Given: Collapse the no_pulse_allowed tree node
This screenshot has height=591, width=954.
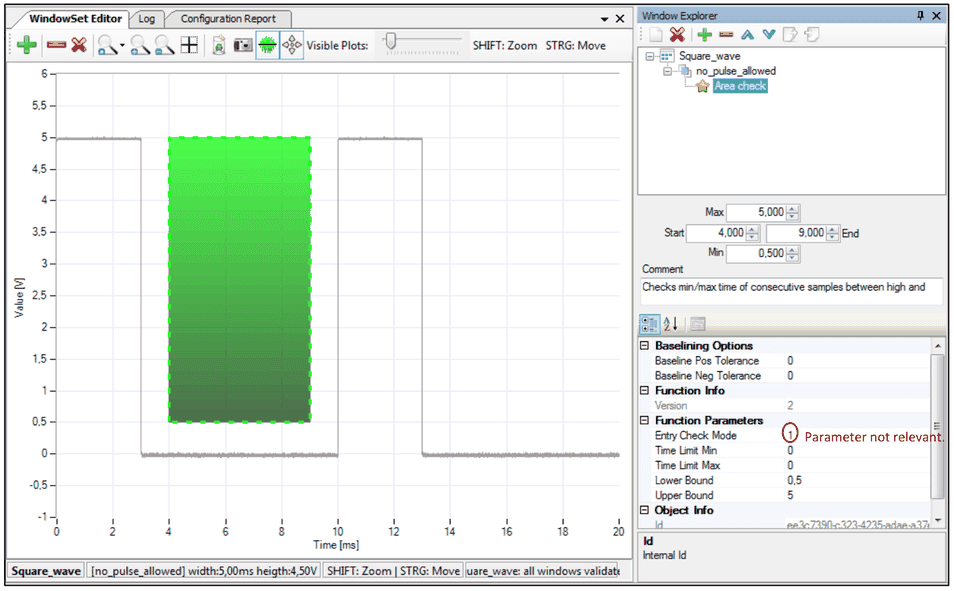Looking at the screenshot, I should click(x=667, y=71).
